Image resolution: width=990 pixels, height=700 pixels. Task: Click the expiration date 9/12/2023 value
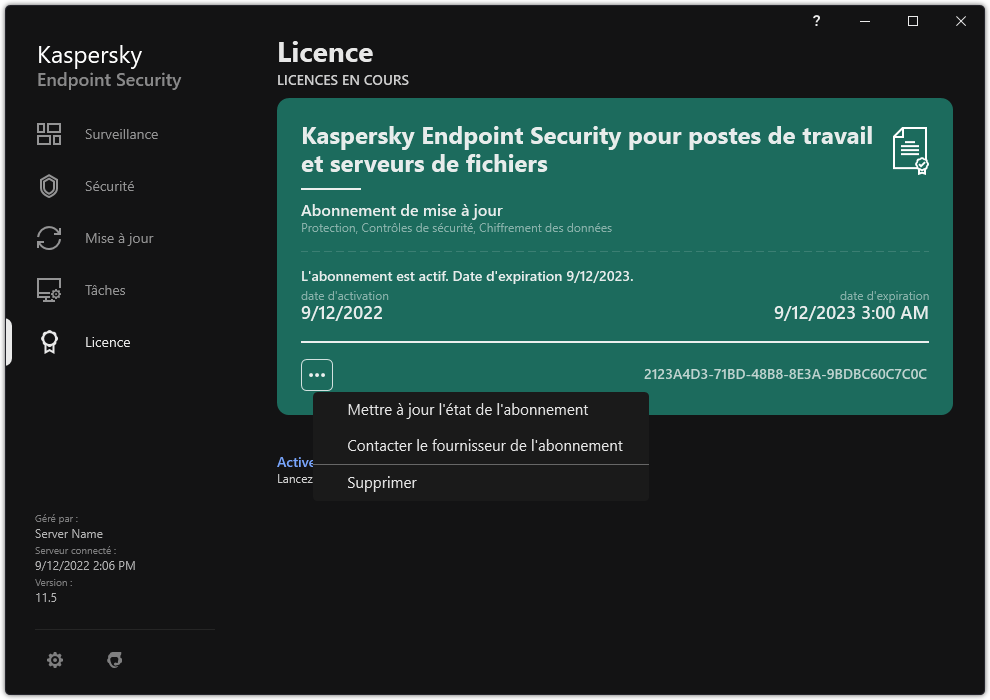pos(851,312)
